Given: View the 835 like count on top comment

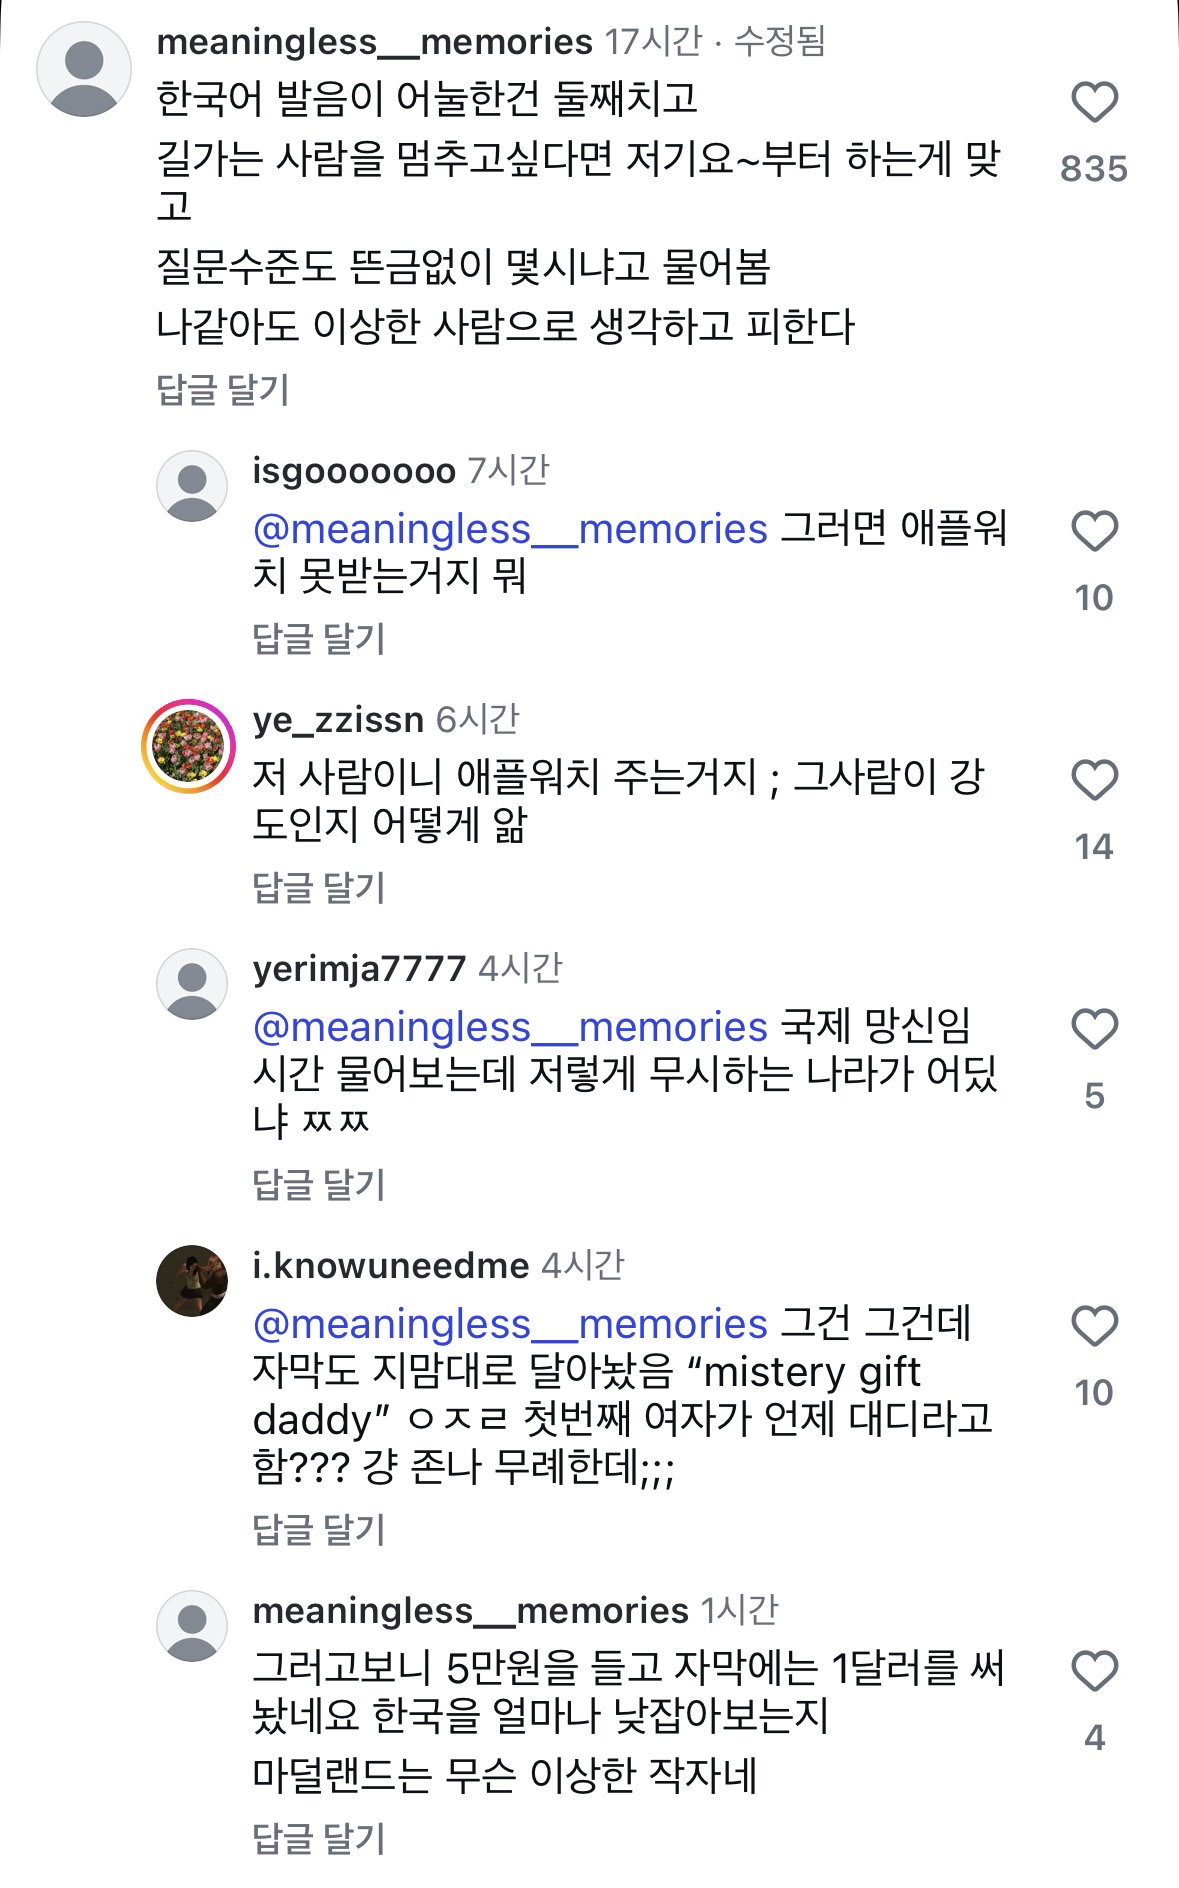Looking at the screenshot, I should [x=1094, y=168].
